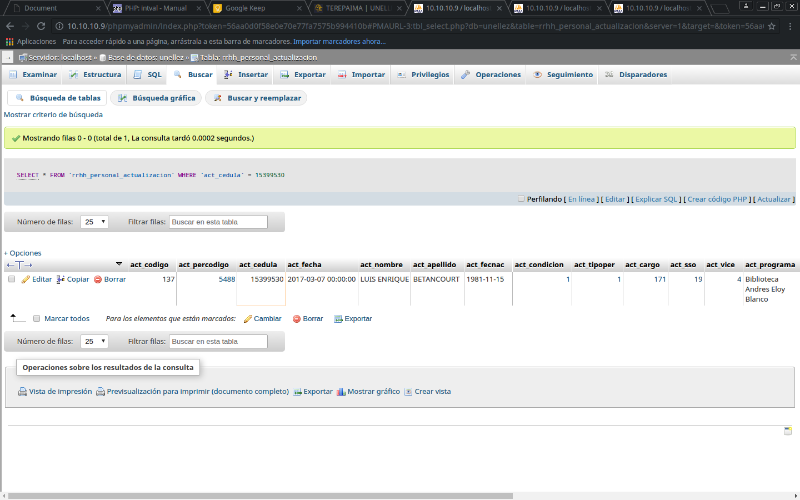Click the horizontal scrollbar at page bottom

(x=260, y=496)
